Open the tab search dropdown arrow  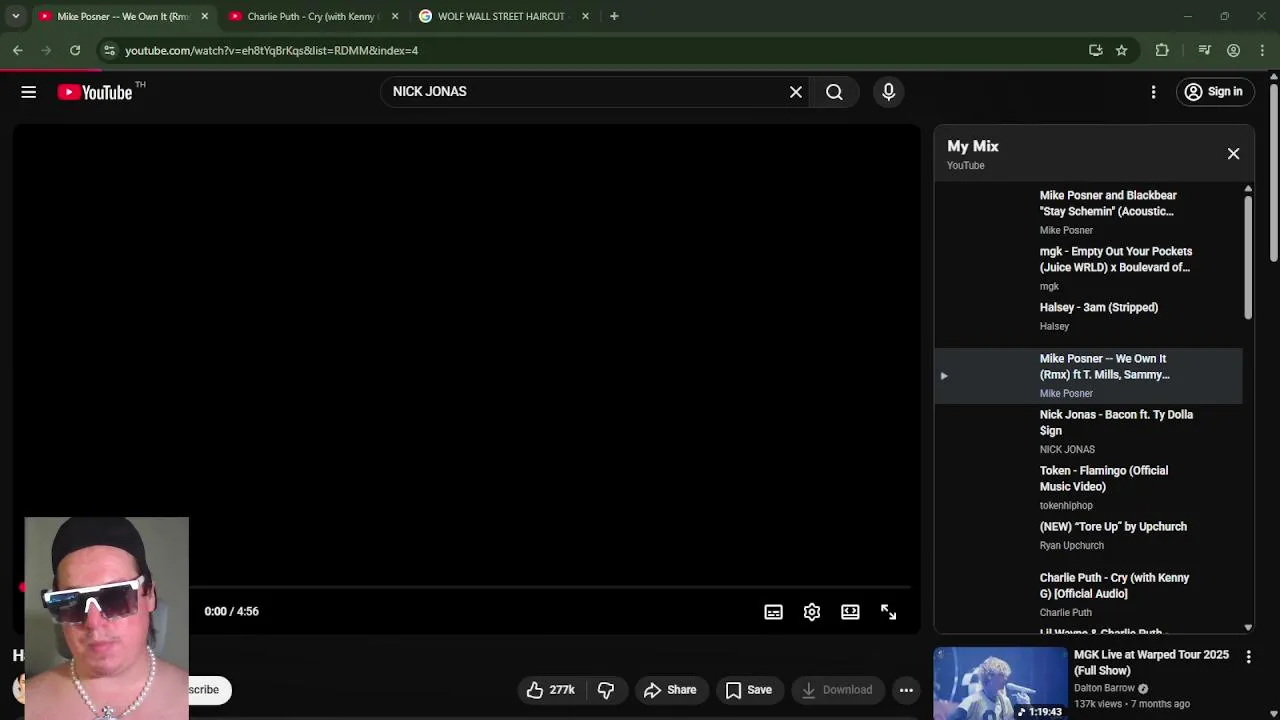15,16
